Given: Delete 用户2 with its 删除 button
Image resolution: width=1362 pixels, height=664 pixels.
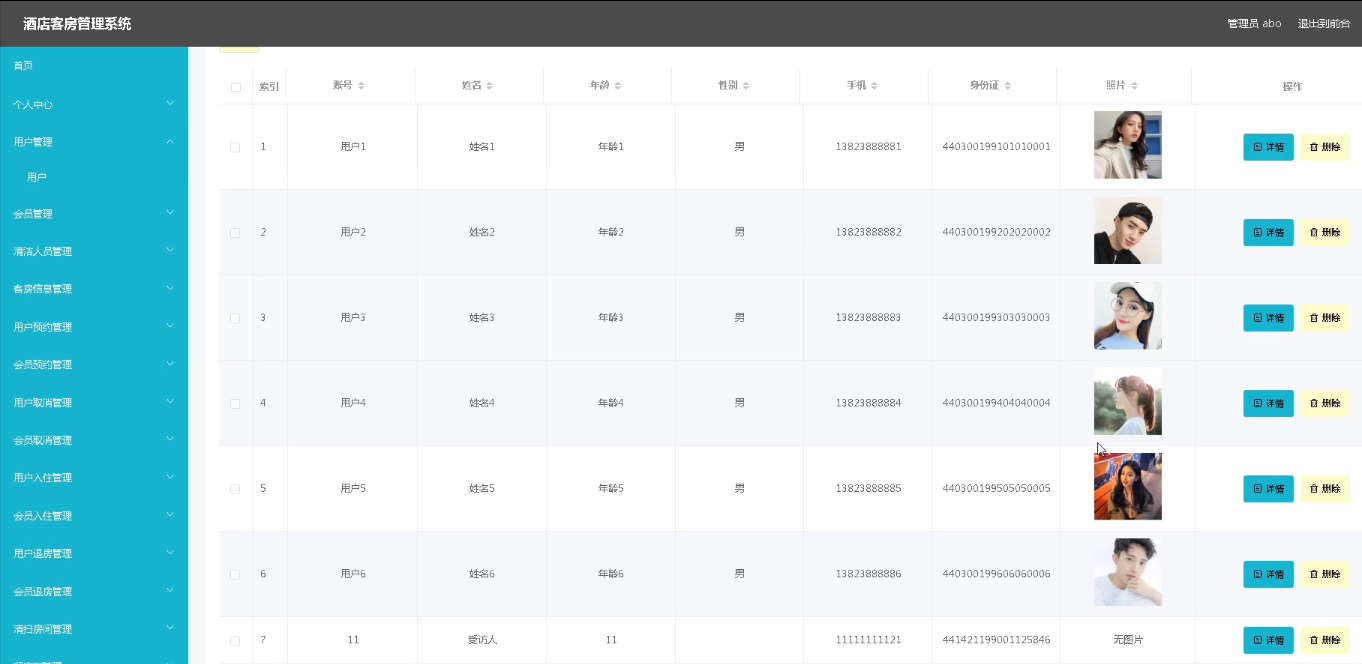Looking at the screenshot, I should tap(1325, 232).
